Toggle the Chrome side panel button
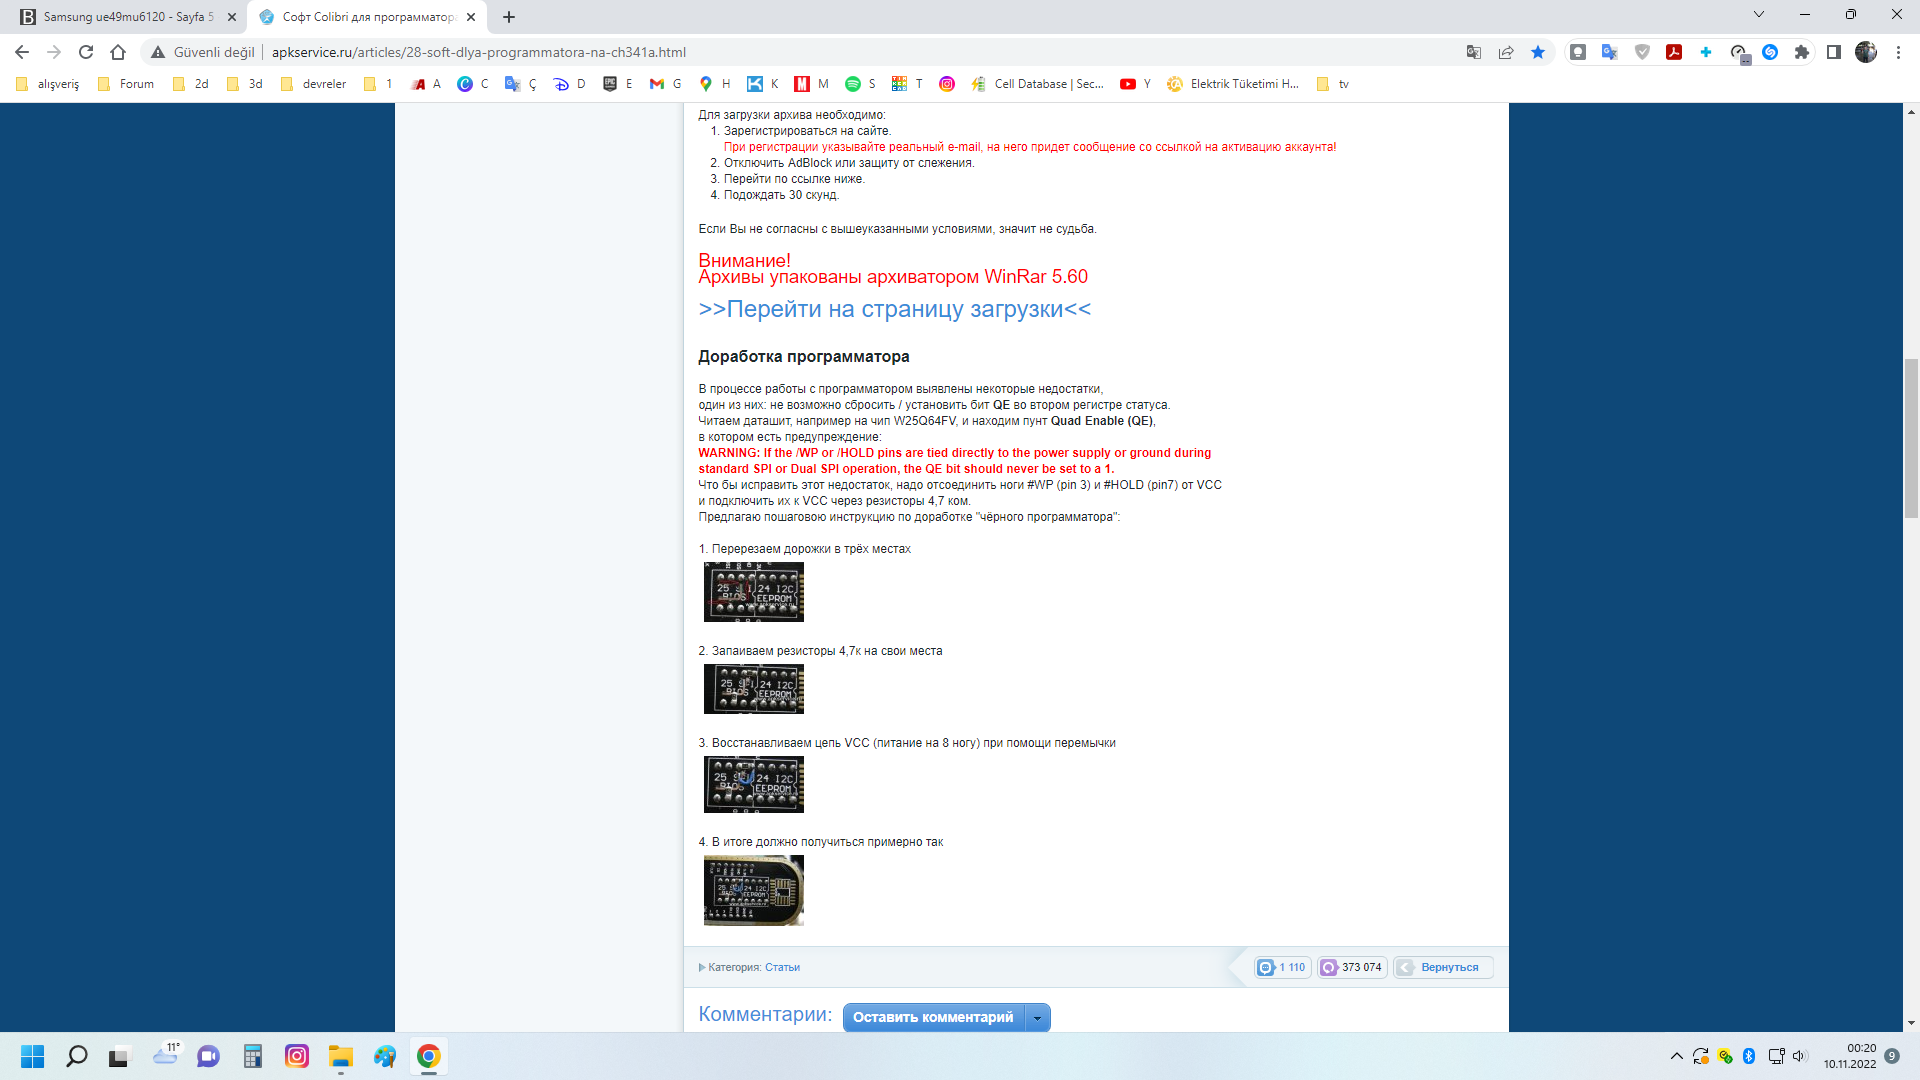Screen dimensions: 1920x1080 coord(1834,52)
